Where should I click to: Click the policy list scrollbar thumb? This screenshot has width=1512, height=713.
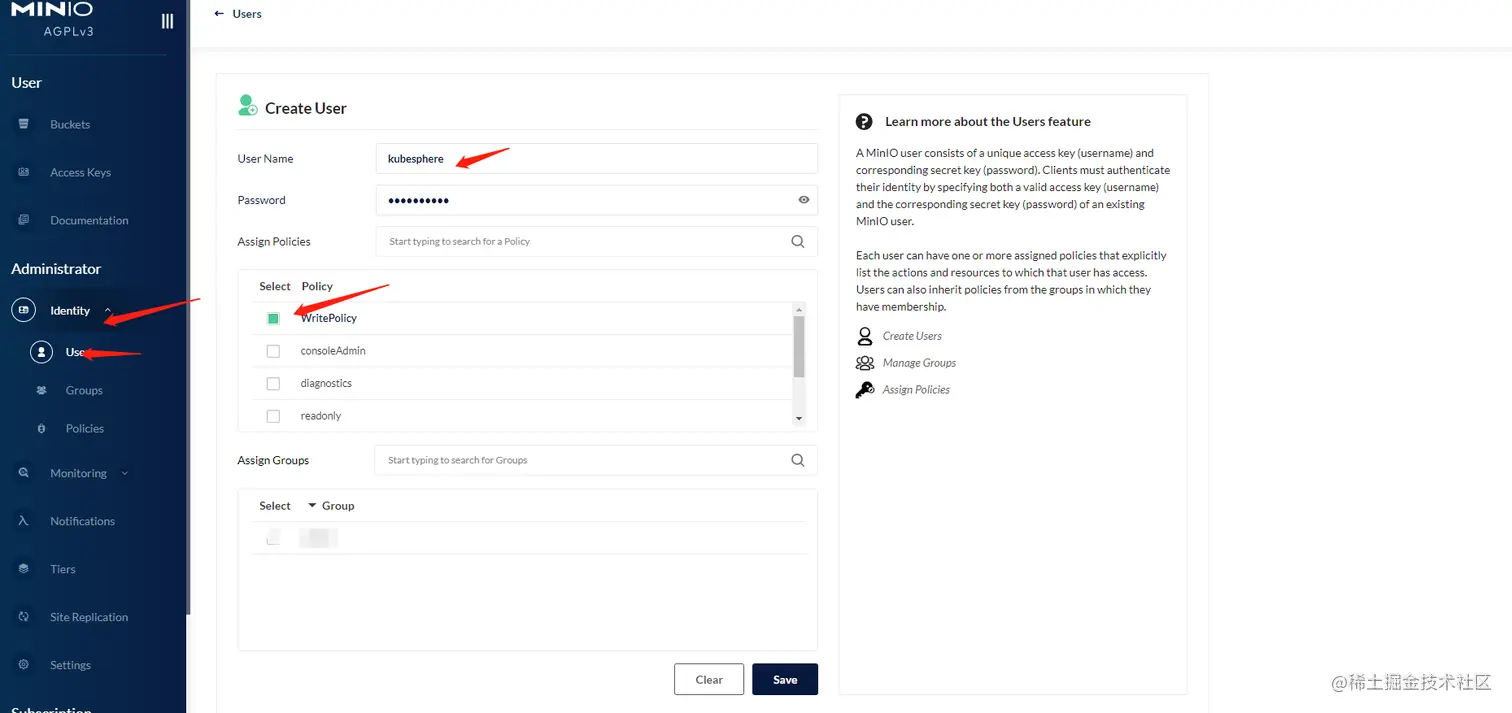pos(798,347)
